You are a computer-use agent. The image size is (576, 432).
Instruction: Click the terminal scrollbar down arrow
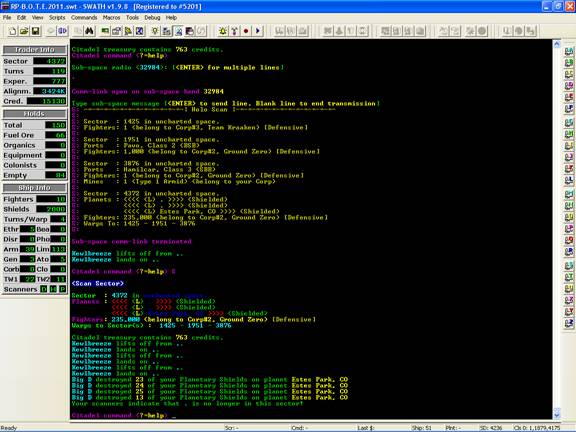tap(557, 415)
